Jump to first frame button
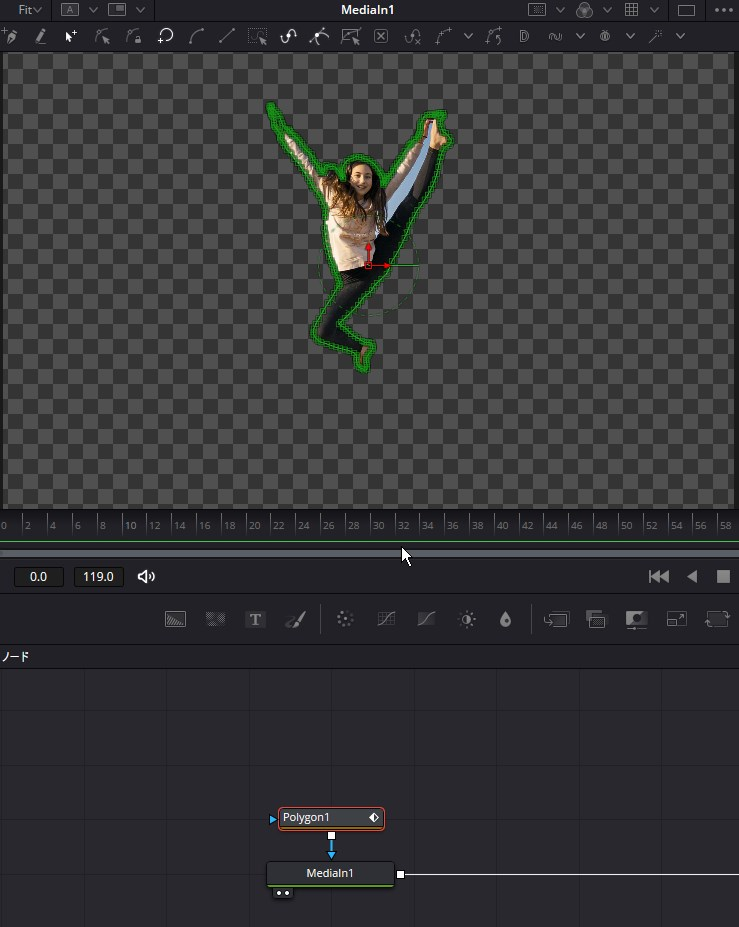Viewport: 739px width, 927px height. [x=659, y=576]
